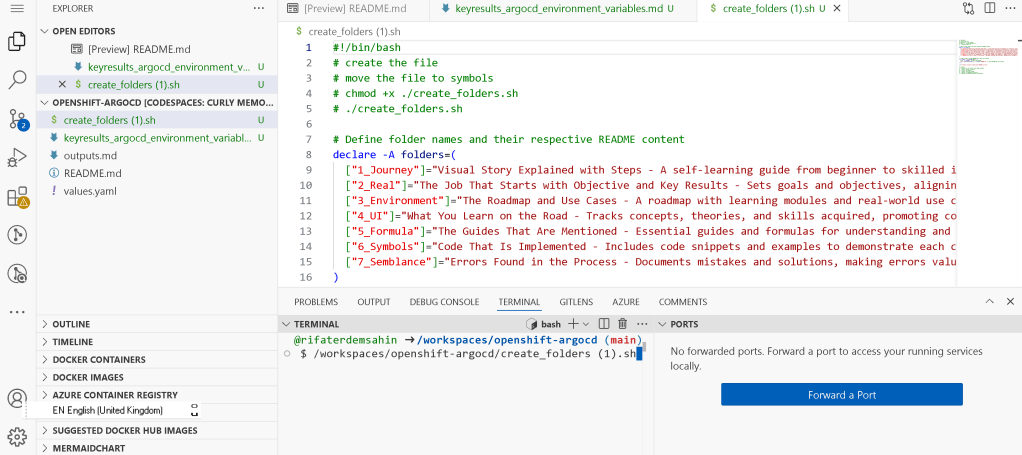Open the hamburger application menu
The image size is (1022, 455).
click(18, 8)
